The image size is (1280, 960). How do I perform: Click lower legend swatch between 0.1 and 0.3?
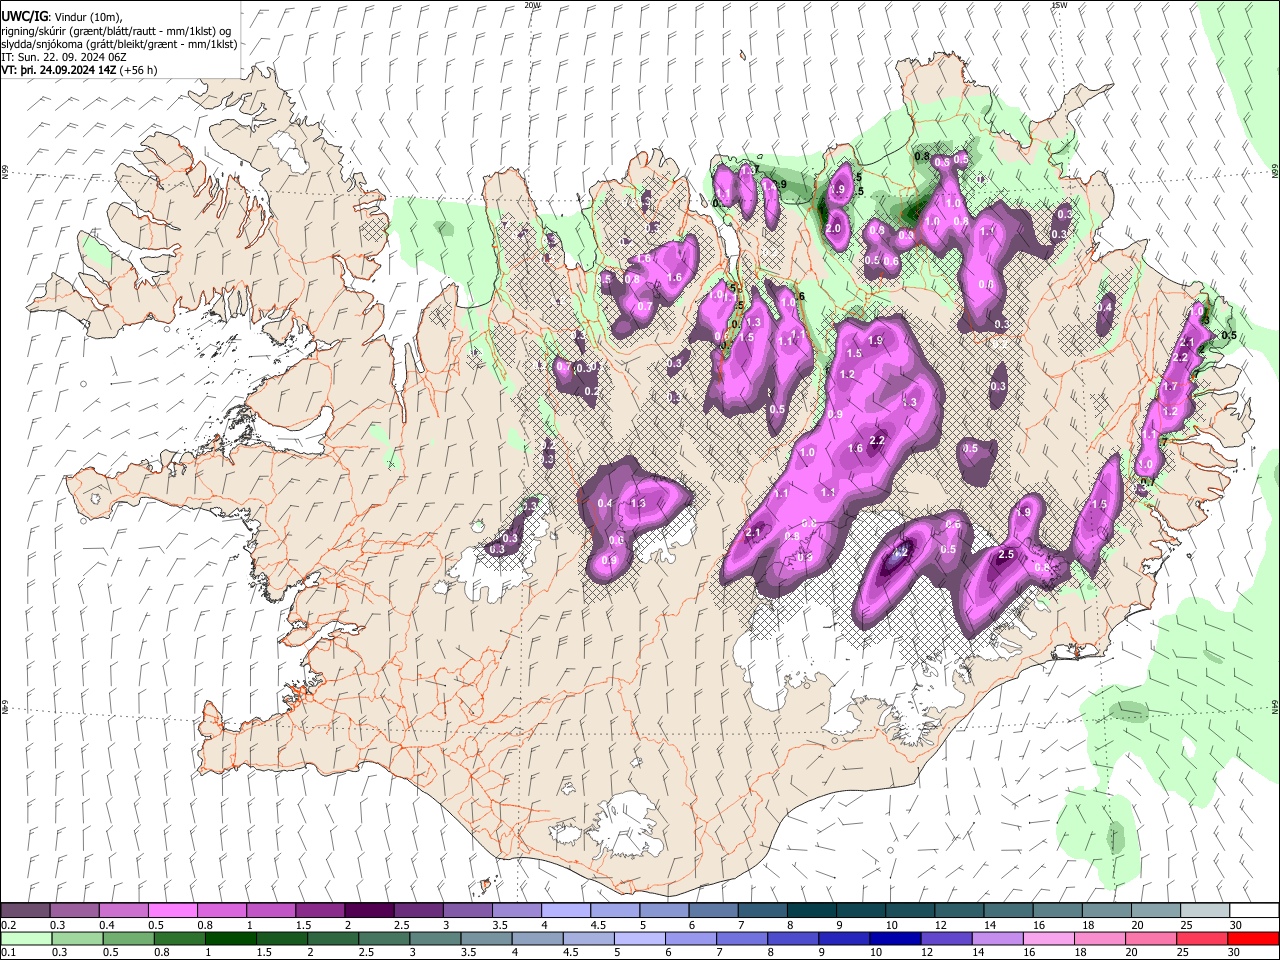(x=25, y=938)
